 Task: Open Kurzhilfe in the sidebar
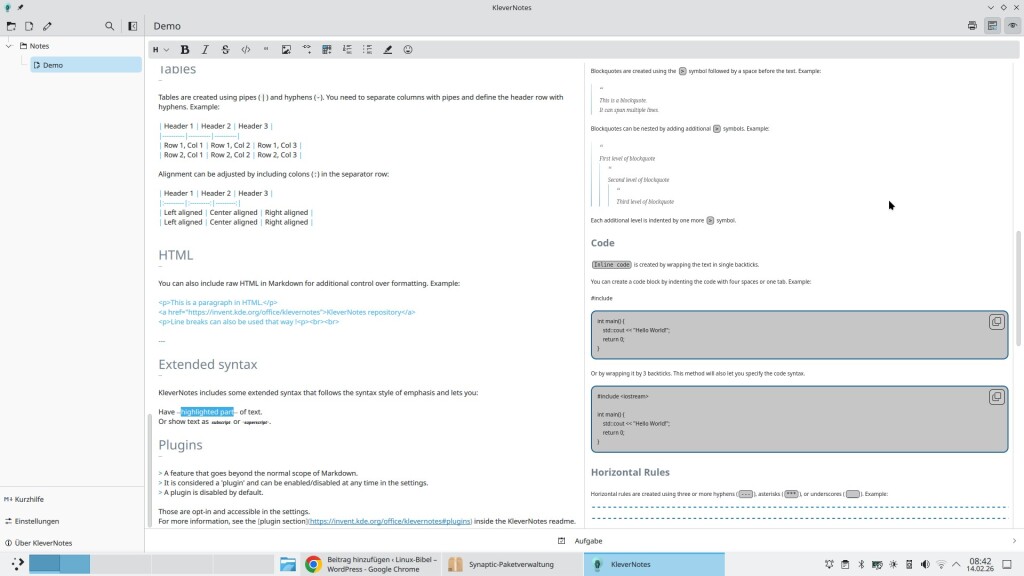[x=29, y=499]
